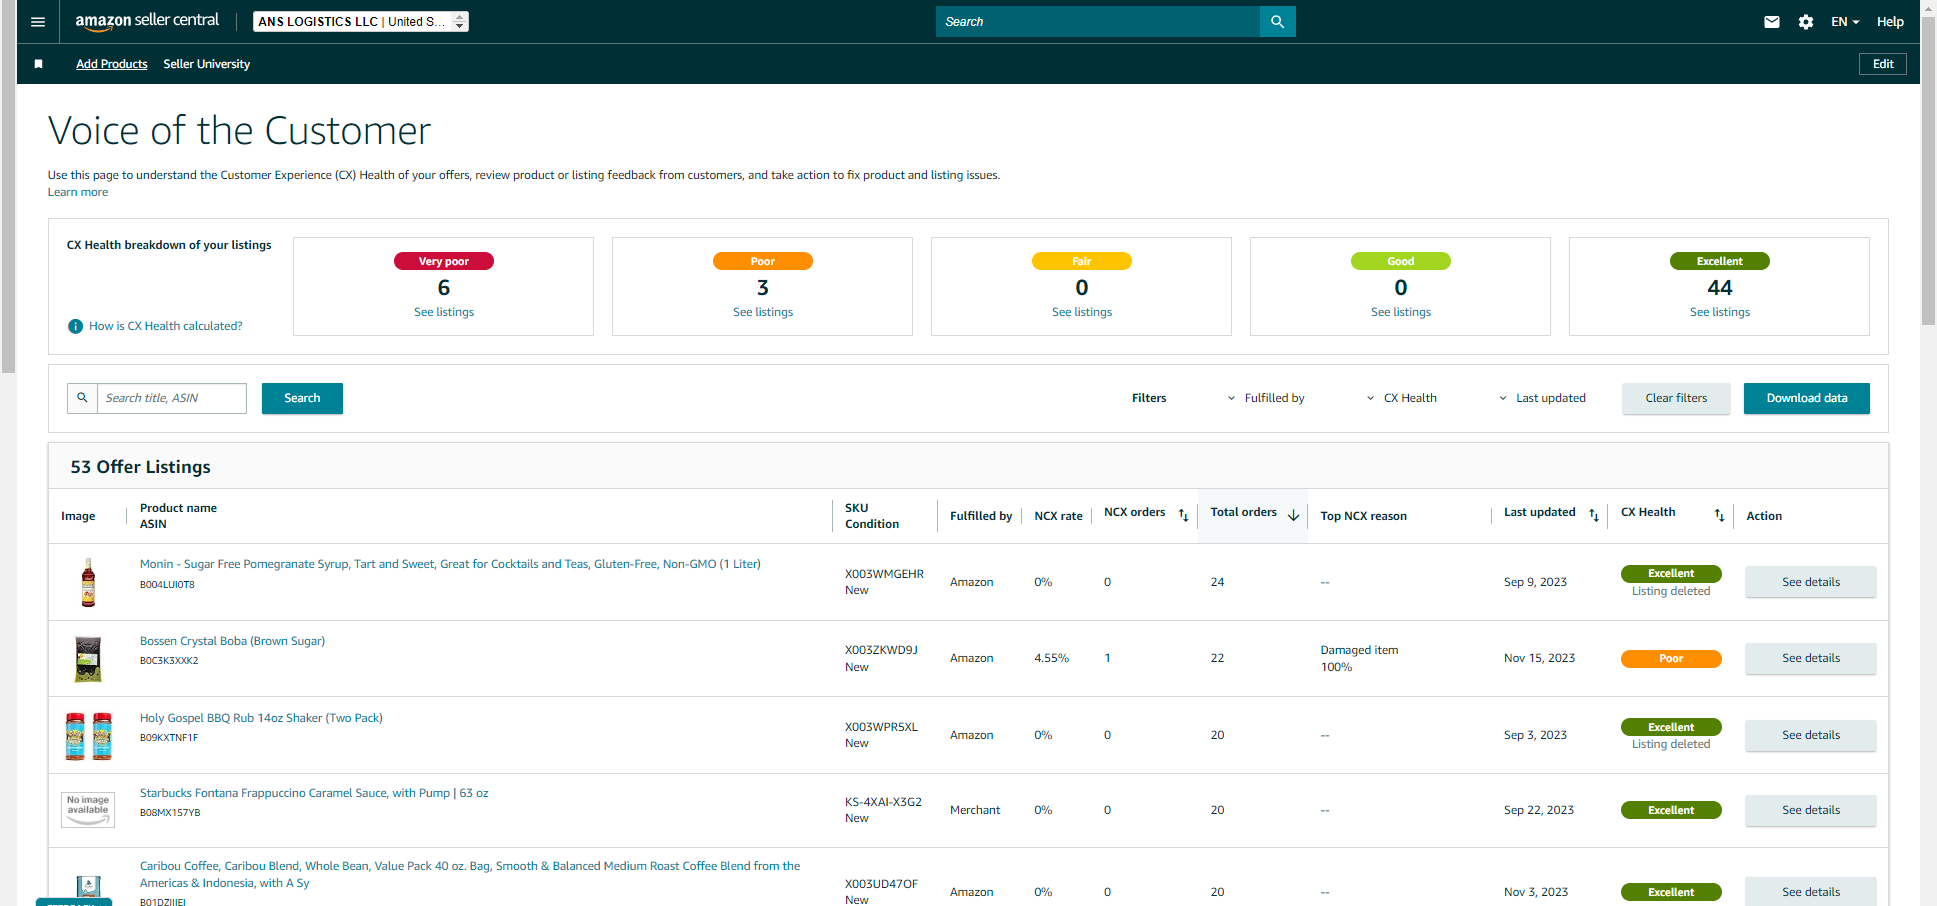
Task: Focus the Search title, ASIN field
Action: pyautogui.click(x=172, y=398)
